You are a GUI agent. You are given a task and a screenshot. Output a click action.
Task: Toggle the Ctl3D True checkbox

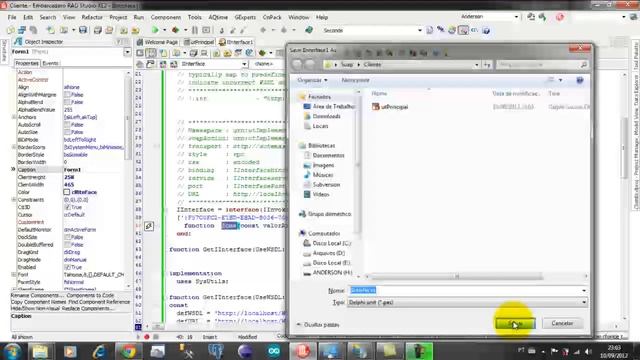coord(67,207)
